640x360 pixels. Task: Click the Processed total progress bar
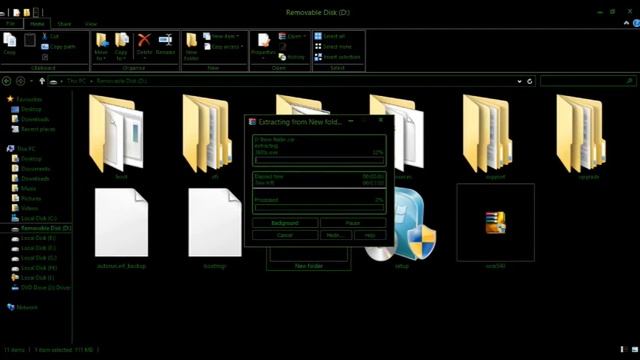(319, 207)
